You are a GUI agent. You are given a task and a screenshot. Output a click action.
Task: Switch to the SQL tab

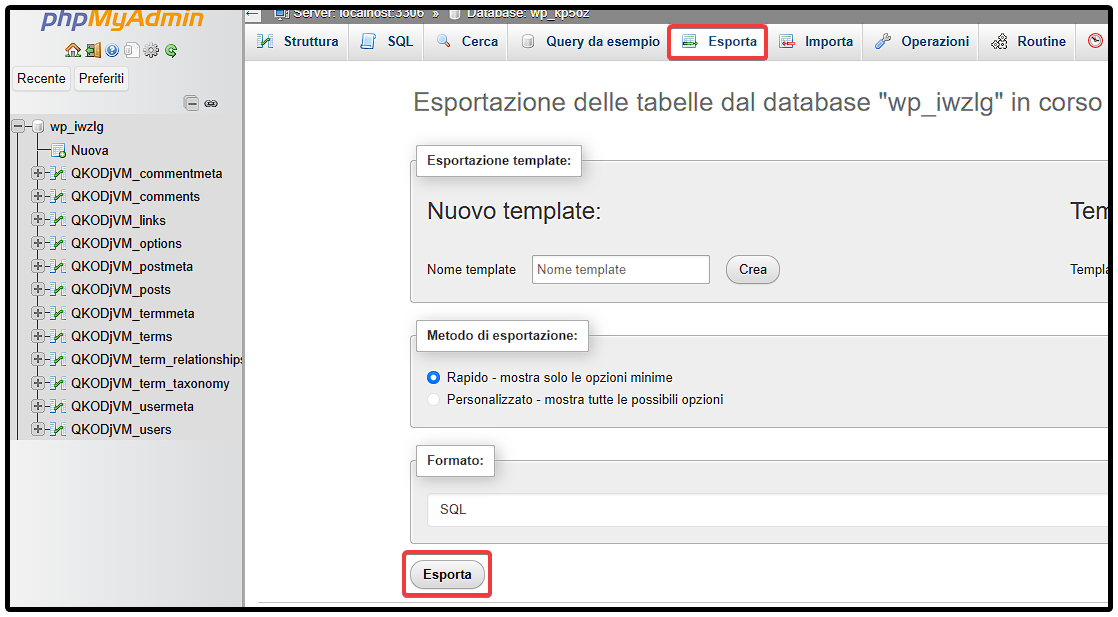[x=386, y=41]
